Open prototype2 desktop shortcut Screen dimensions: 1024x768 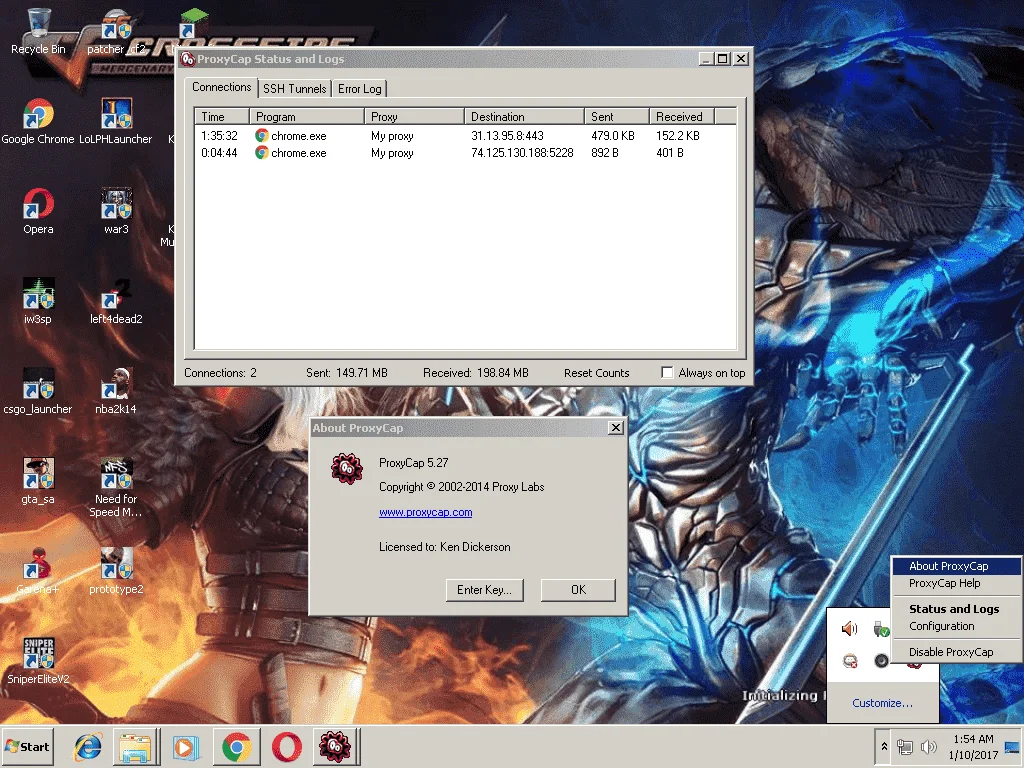[x=116, y=572]
